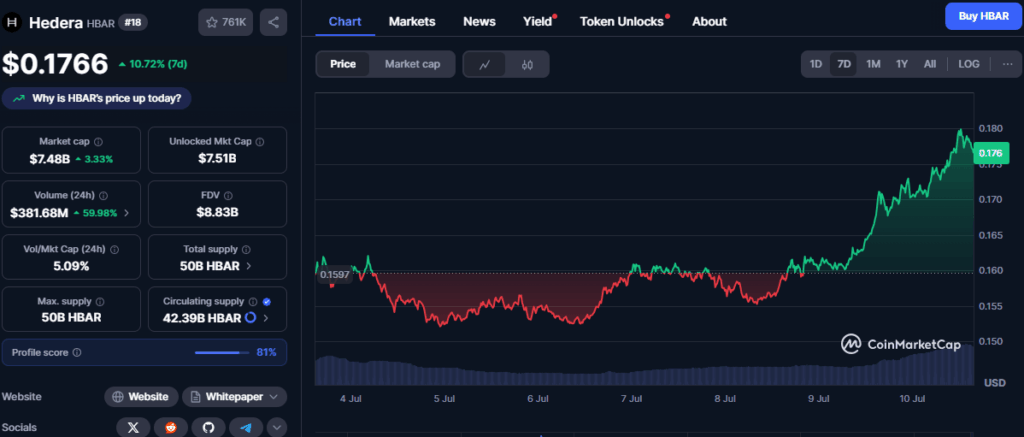Open the share icon button

(273, 22)
